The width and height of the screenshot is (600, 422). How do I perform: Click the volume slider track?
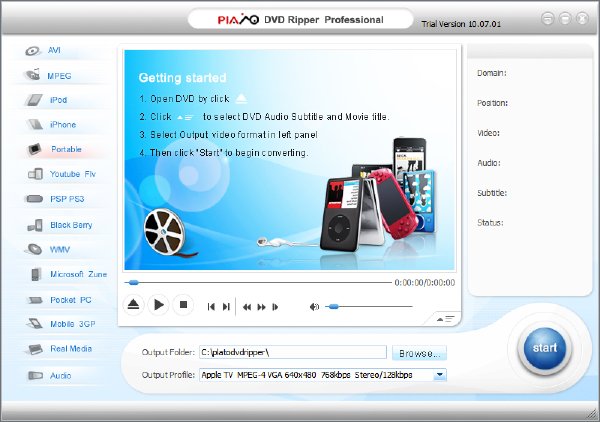pos(369,306)
